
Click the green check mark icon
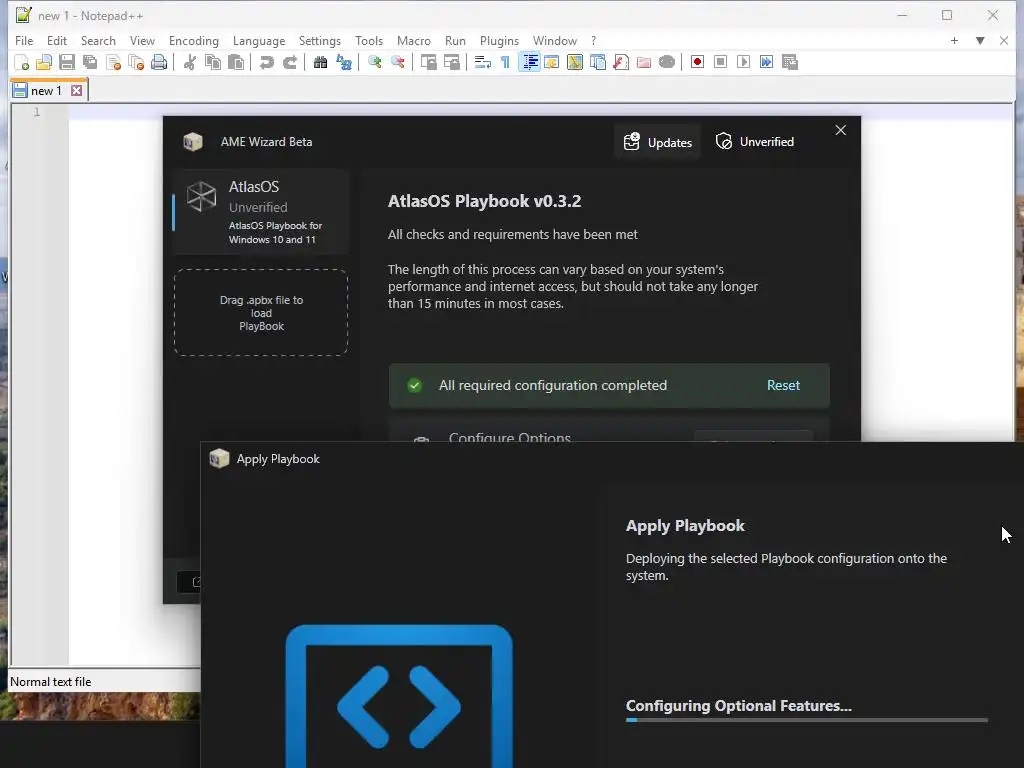point(414,385)
